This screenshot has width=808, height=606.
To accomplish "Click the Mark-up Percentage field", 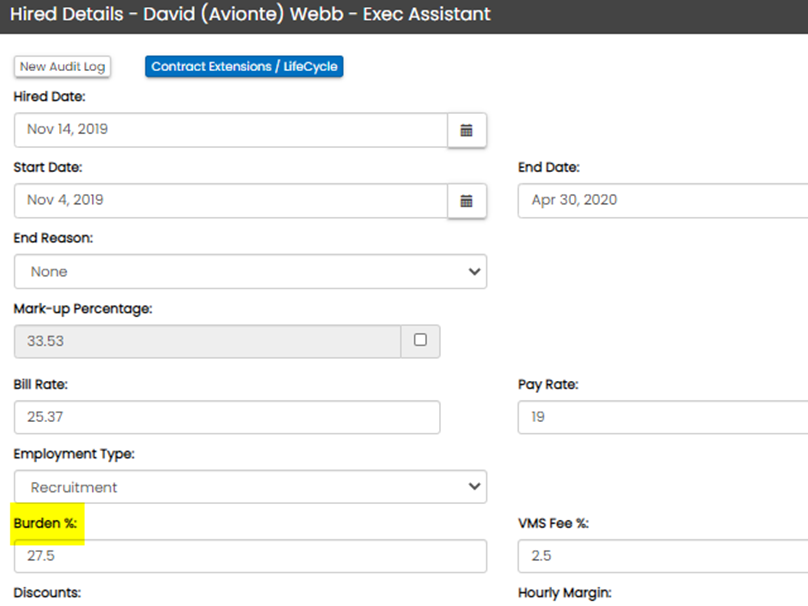I will click(208, 341).
